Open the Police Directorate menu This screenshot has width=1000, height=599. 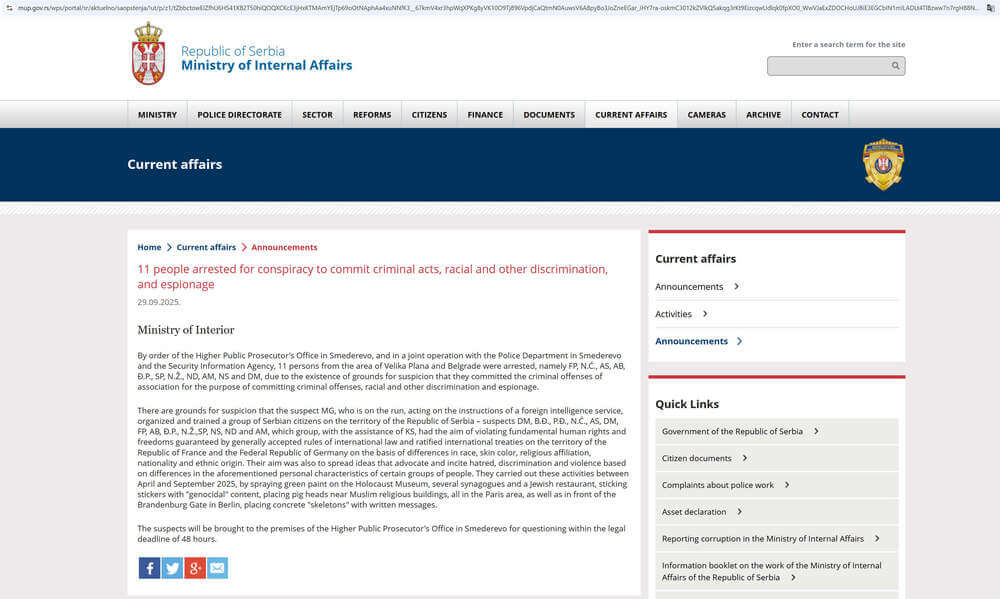(239, 115)
